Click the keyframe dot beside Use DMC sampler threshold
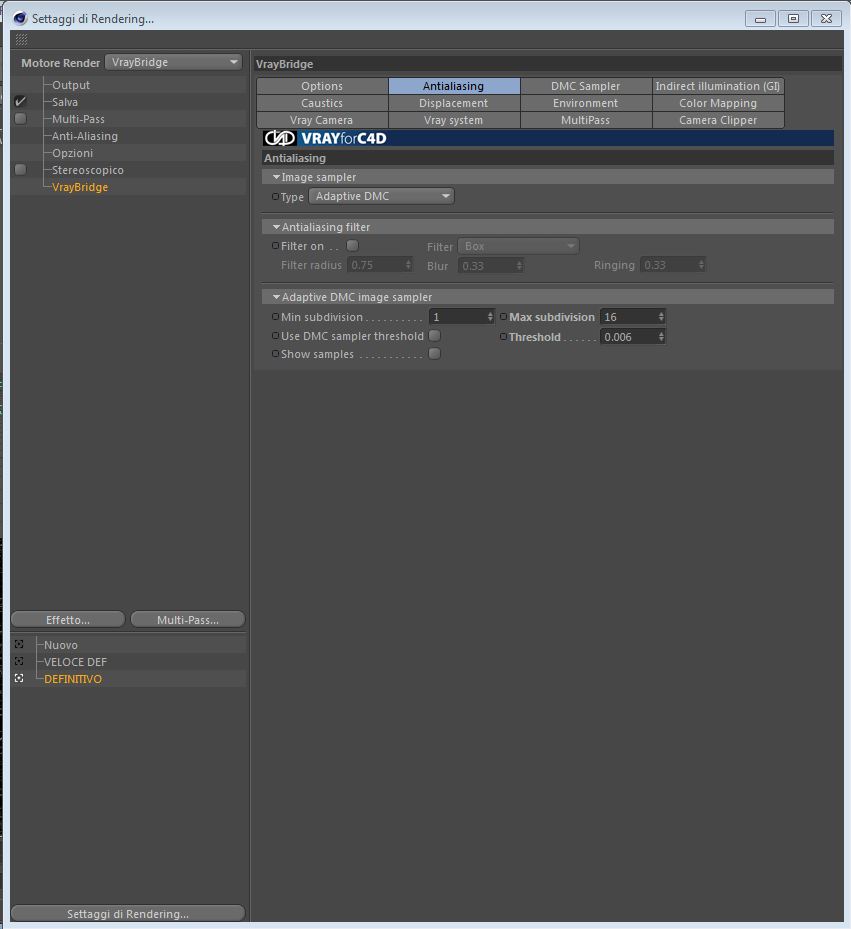 tap(275, 336)
